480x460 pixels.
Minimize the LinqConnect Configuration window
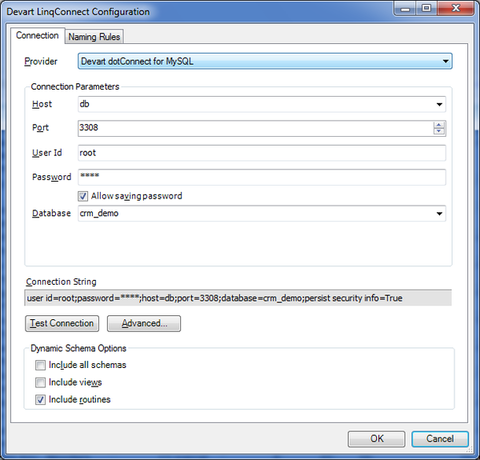click(x=405, y=8)
